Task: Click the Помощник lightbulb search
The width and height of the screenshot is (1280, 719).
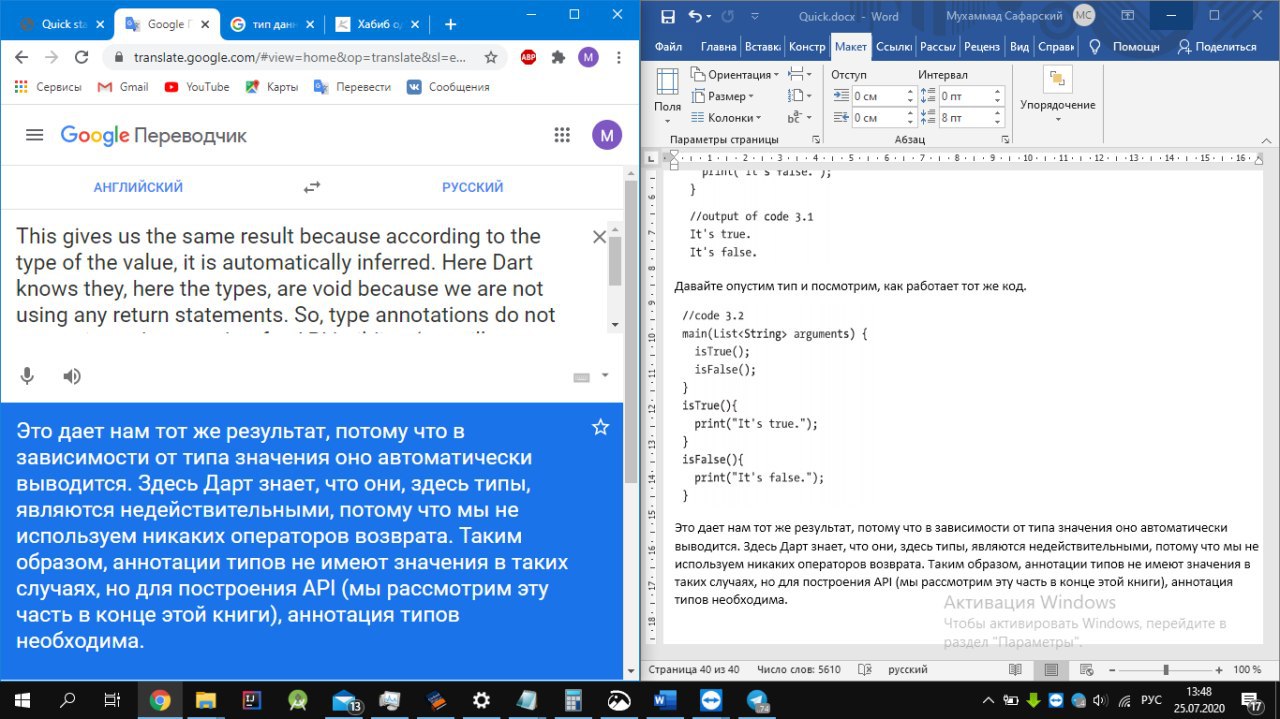Action: [1124, 46]
